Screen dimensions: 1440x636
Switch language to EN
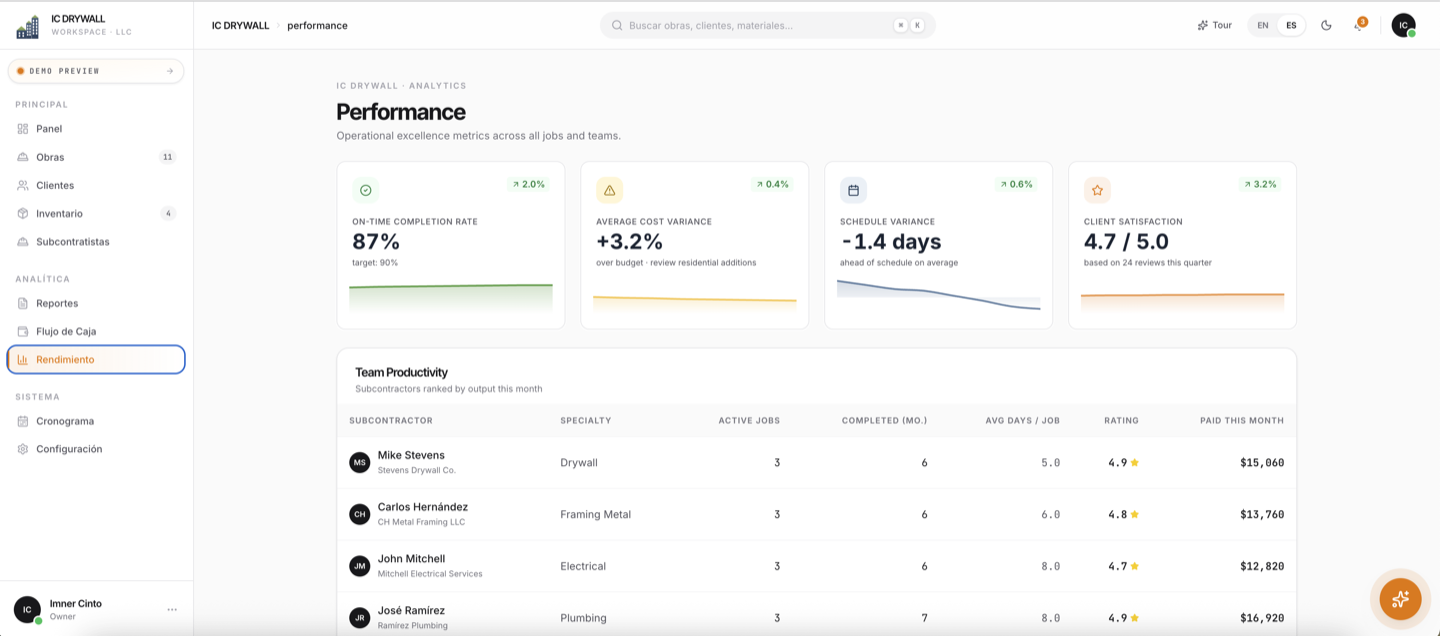coord(1263,25)
